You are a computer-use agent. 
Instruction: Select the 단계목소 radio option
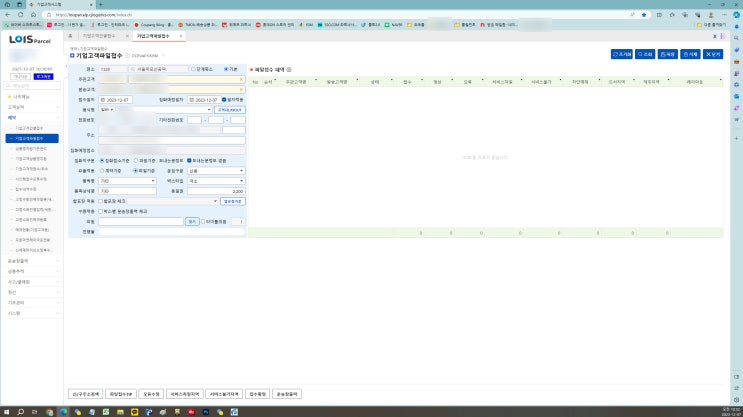click(x=193, y=69)
